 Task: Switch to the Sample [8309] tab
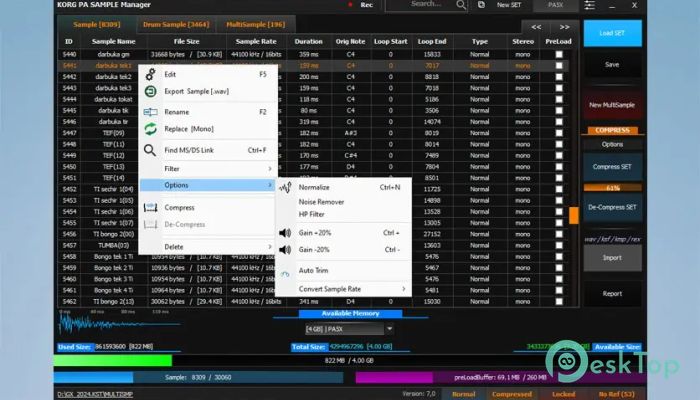(x=97, y=25)
